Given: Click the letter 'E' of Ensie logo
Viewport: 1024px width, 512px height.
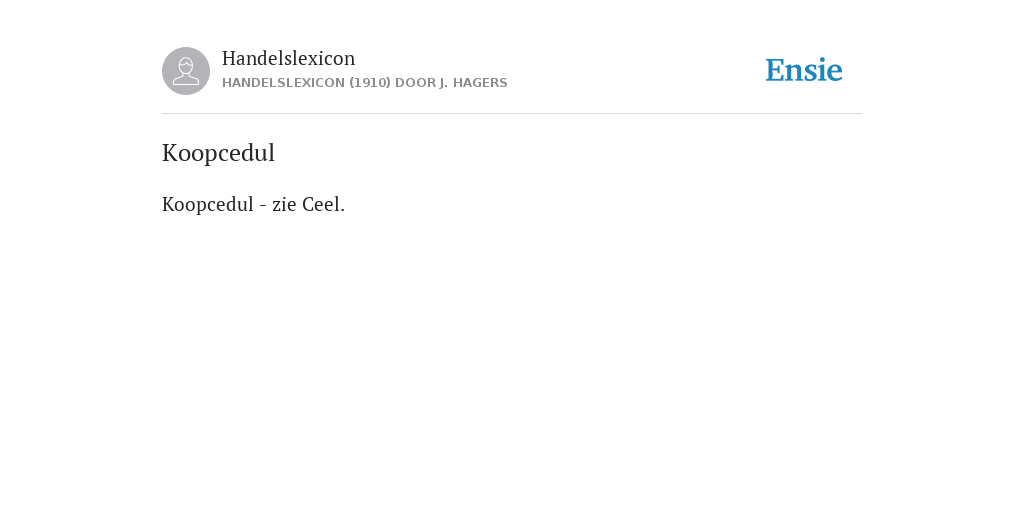Looking at the screenshot, I should pyautogui.click(x=775, y=71).
